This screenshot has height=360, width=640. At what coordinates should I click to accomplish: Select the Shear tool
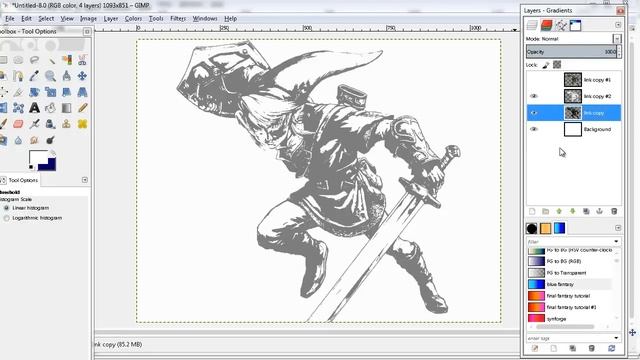[x=67, y=92]
